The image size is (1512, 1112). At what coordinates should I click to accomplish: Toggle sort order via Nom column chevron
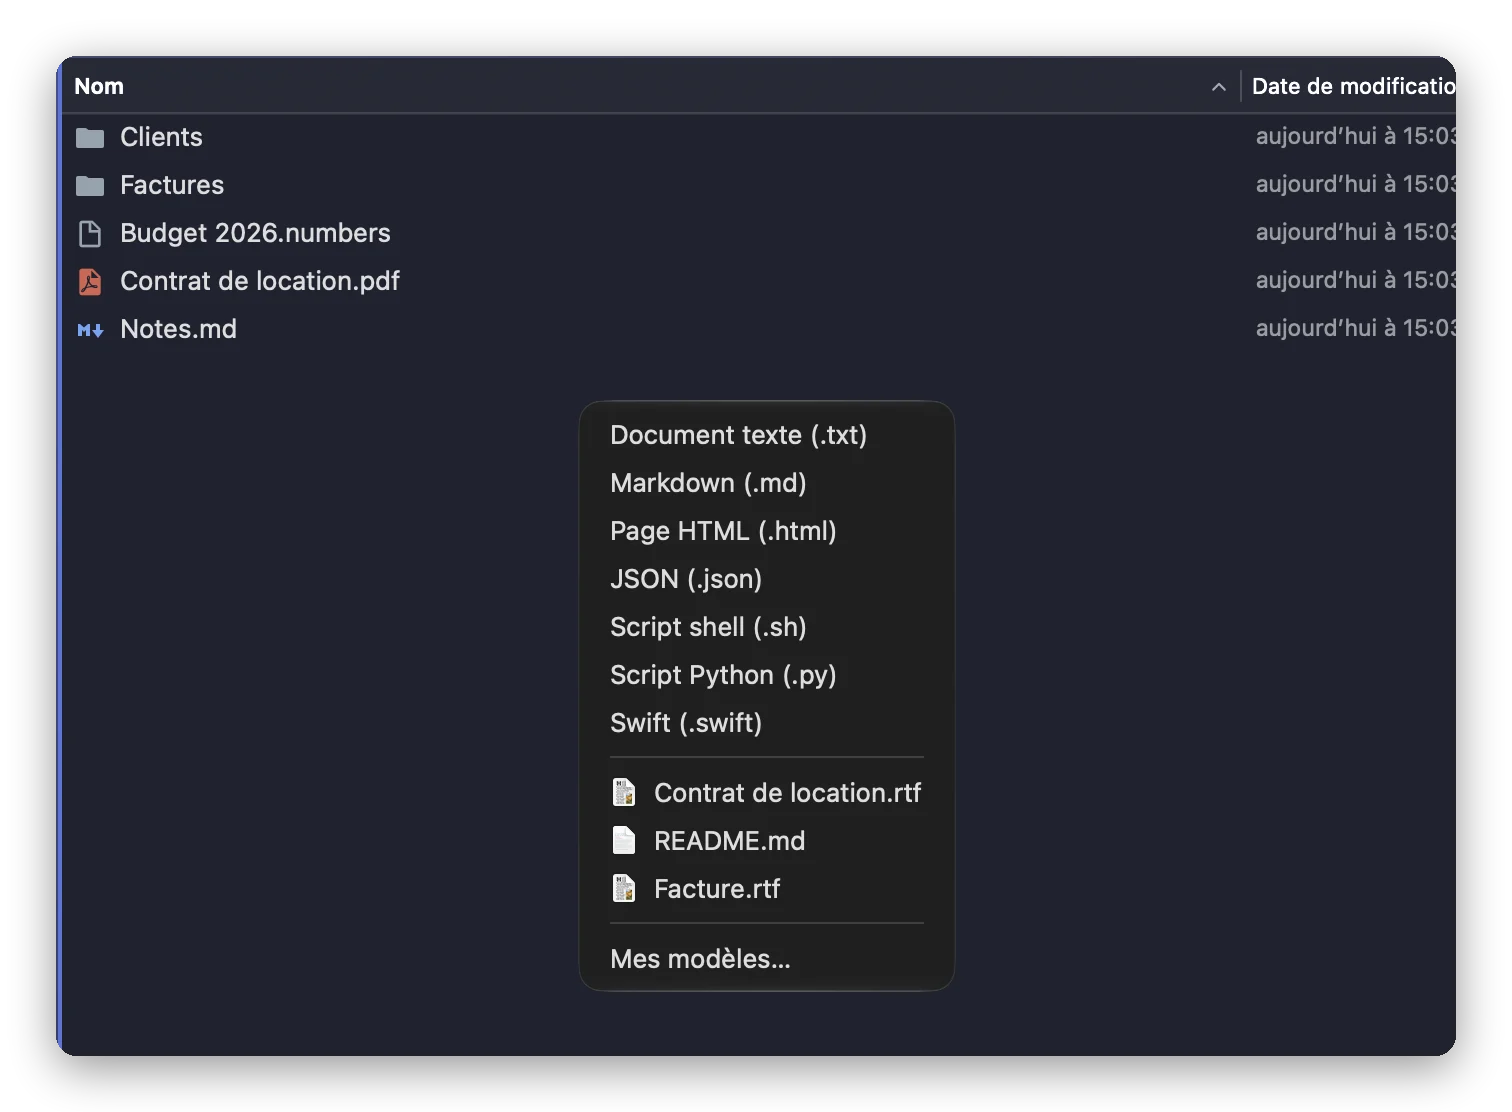1218,87
